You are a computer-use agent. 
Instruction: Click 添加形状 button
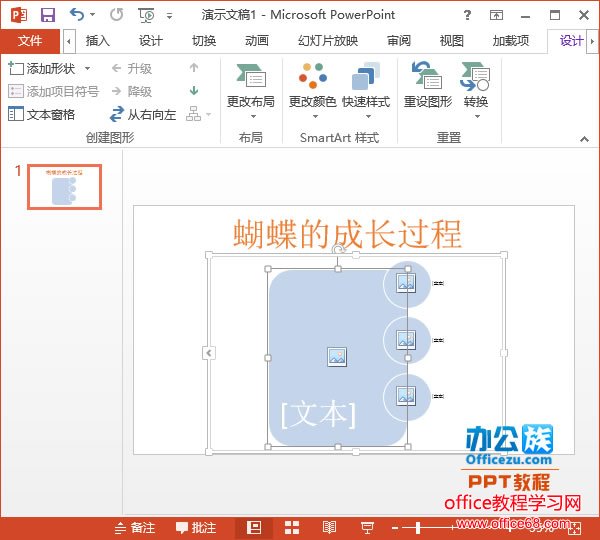(42, 69)
